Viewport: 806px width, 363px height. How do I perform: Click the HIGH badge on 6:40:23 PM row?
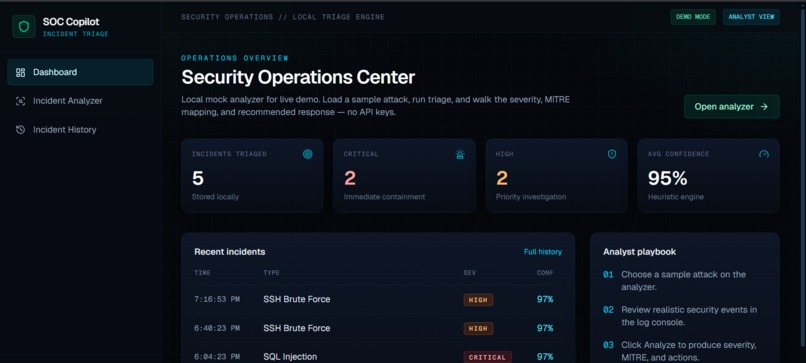click(478, 329)
